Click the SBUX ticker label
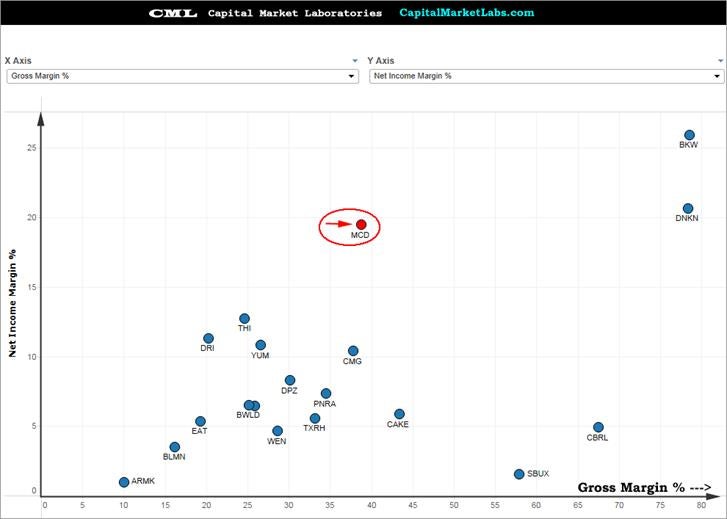The height and width of the screenshot is (519, 727). 538,474
